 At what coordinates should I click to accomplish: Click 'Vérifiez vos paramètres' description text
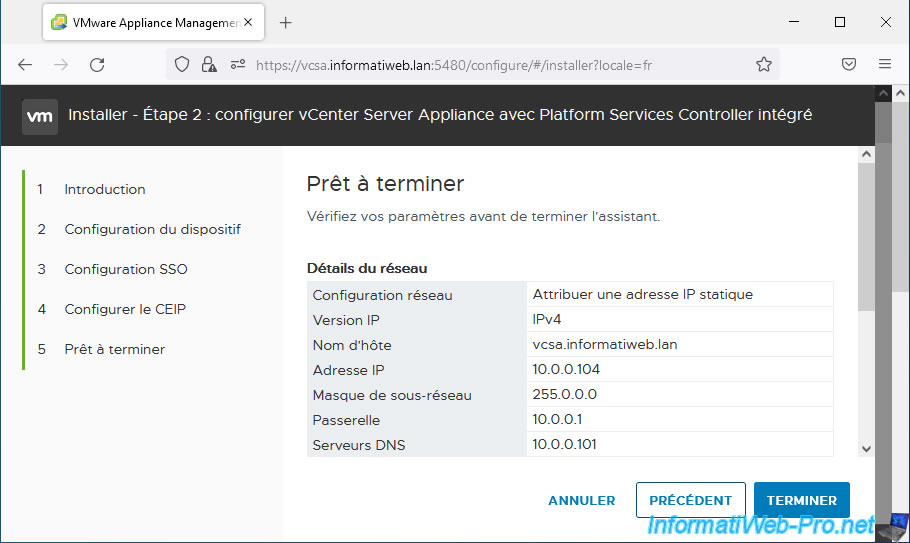pyautogui.click(x=483, y=216)
